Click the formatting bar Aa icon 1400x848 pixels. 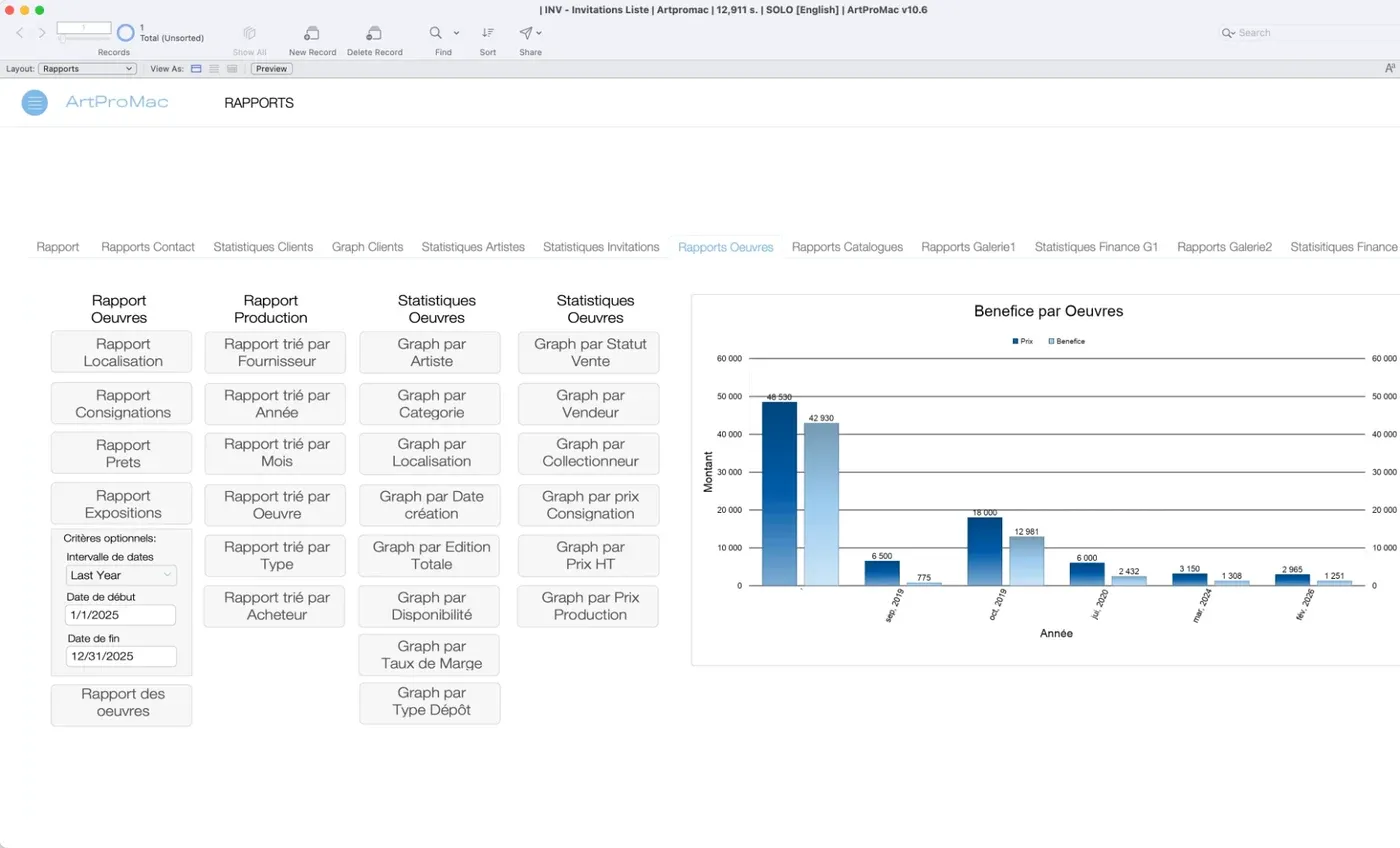[x=1390, y=69]
